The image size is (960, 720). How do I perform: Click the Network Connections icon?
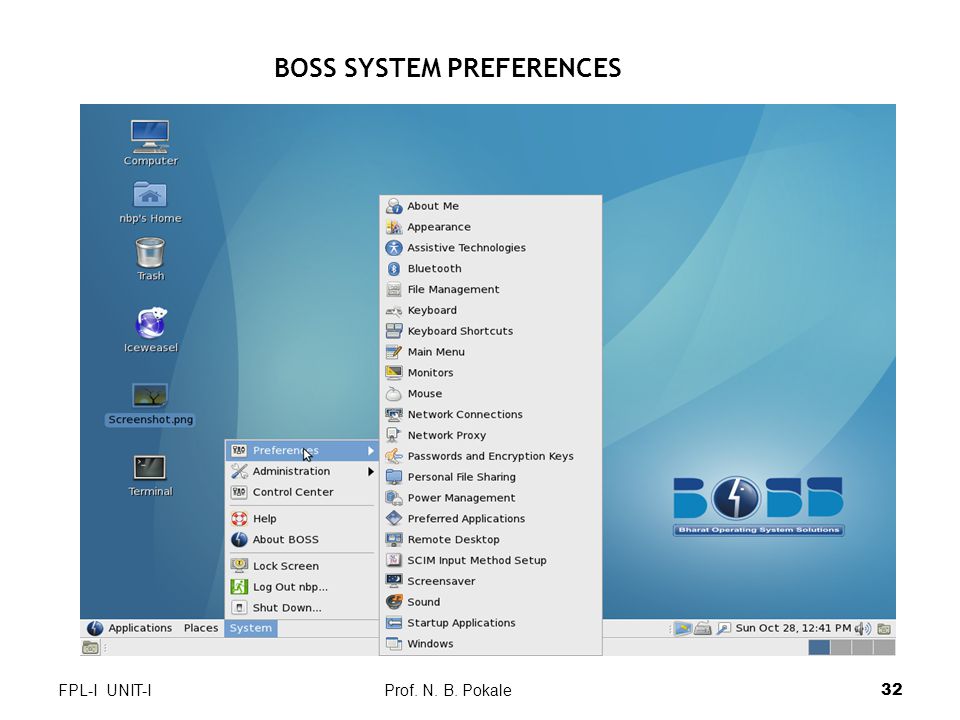point(394,414)
